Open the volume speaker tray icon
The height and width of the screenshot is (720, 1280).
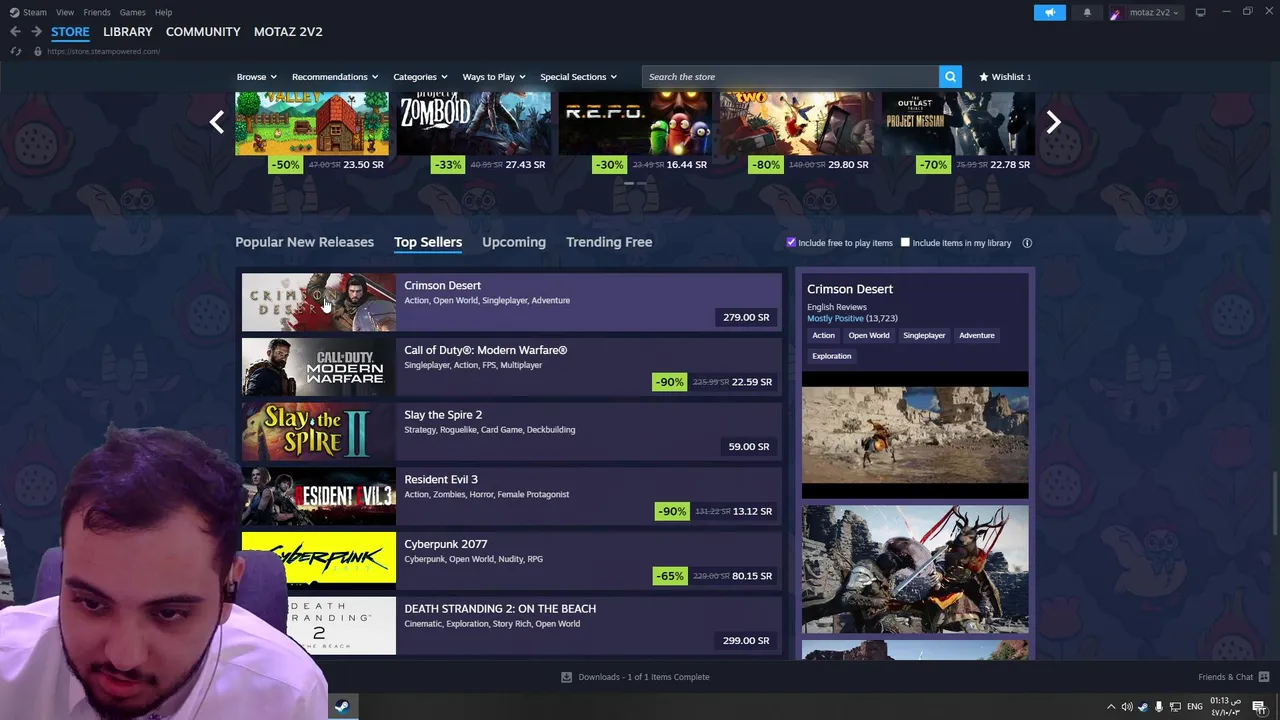[1127, 707]
